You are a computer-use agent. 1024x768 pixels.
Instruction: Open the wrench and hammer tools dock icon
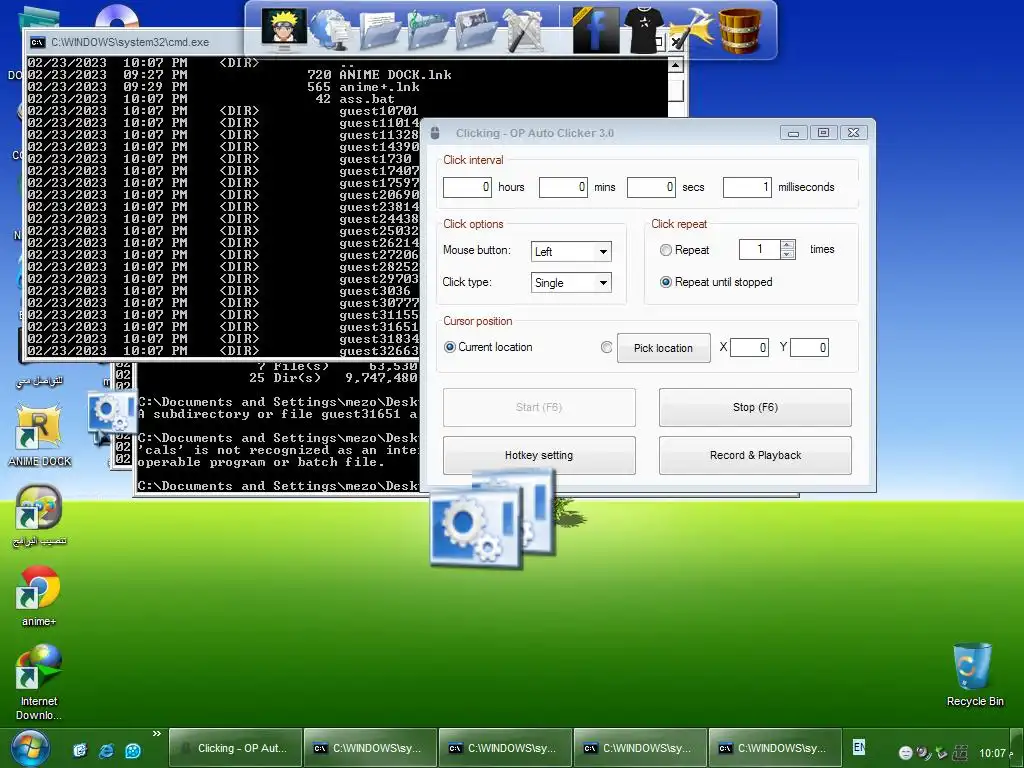(524, 30)
